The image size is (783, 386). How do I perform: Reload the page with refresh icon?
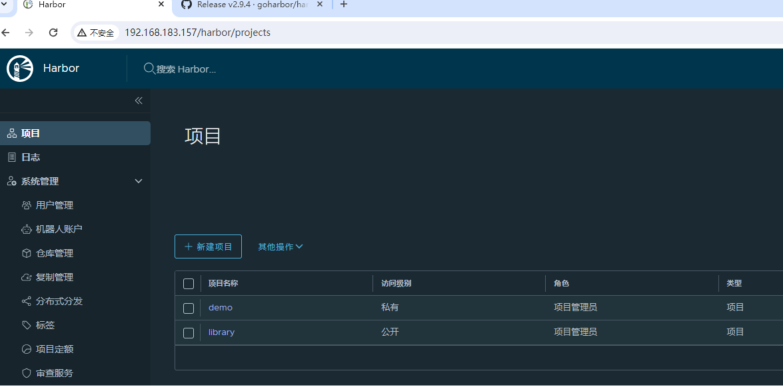[53, 32]
